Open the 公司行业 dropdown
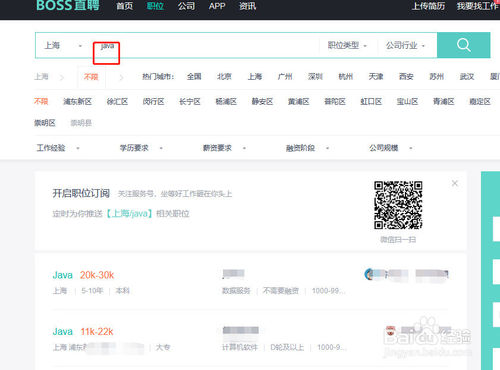The width and height of the screenshot is (500, 370). pyautogui.click(x=405, y=45)
